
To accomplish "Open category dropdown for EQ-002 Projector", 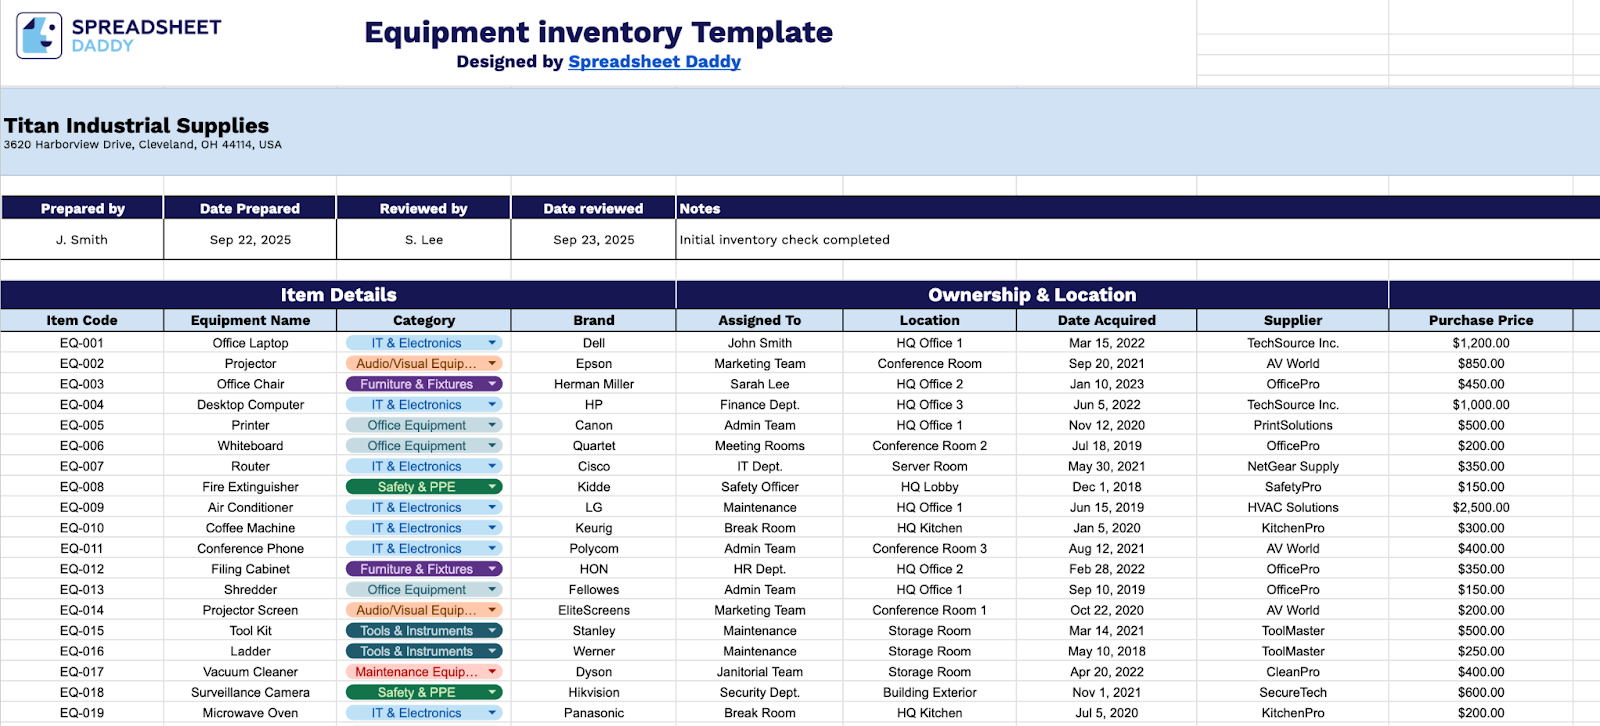I will coord(492,364).
